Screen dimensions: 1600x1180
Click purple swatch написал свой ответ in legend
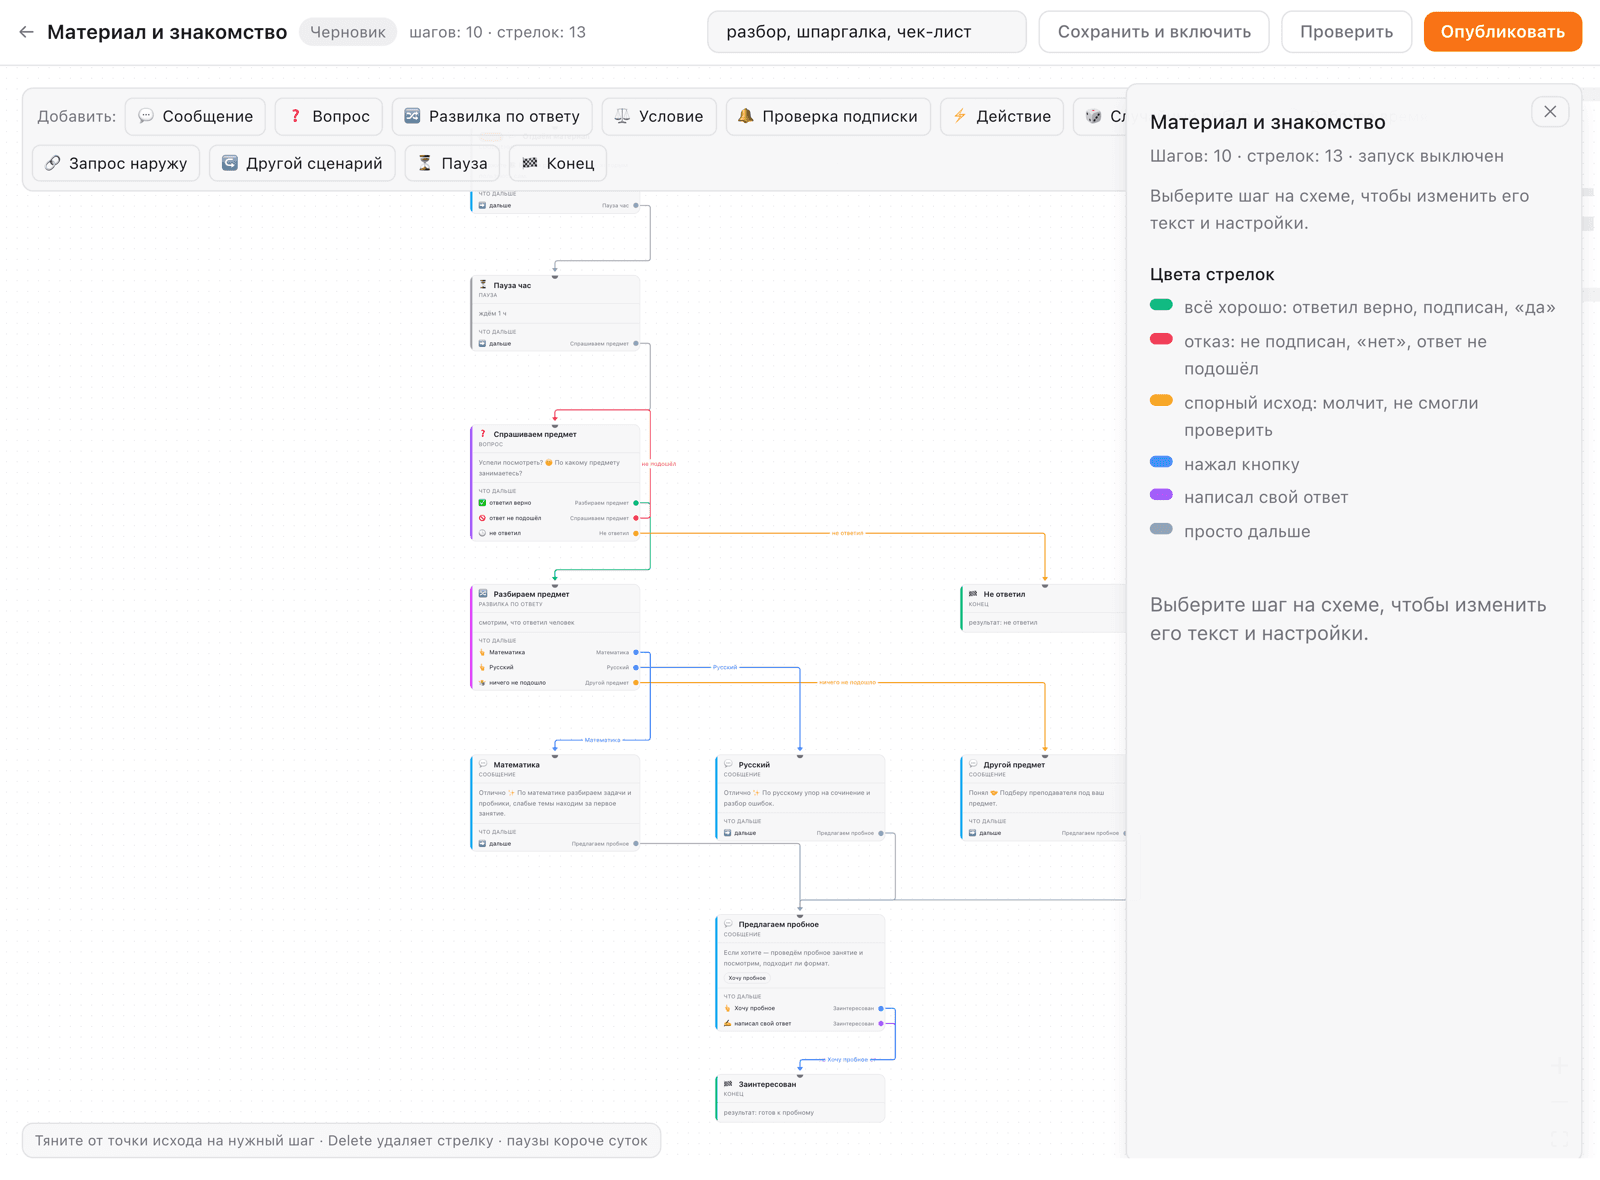point(1161,495)
